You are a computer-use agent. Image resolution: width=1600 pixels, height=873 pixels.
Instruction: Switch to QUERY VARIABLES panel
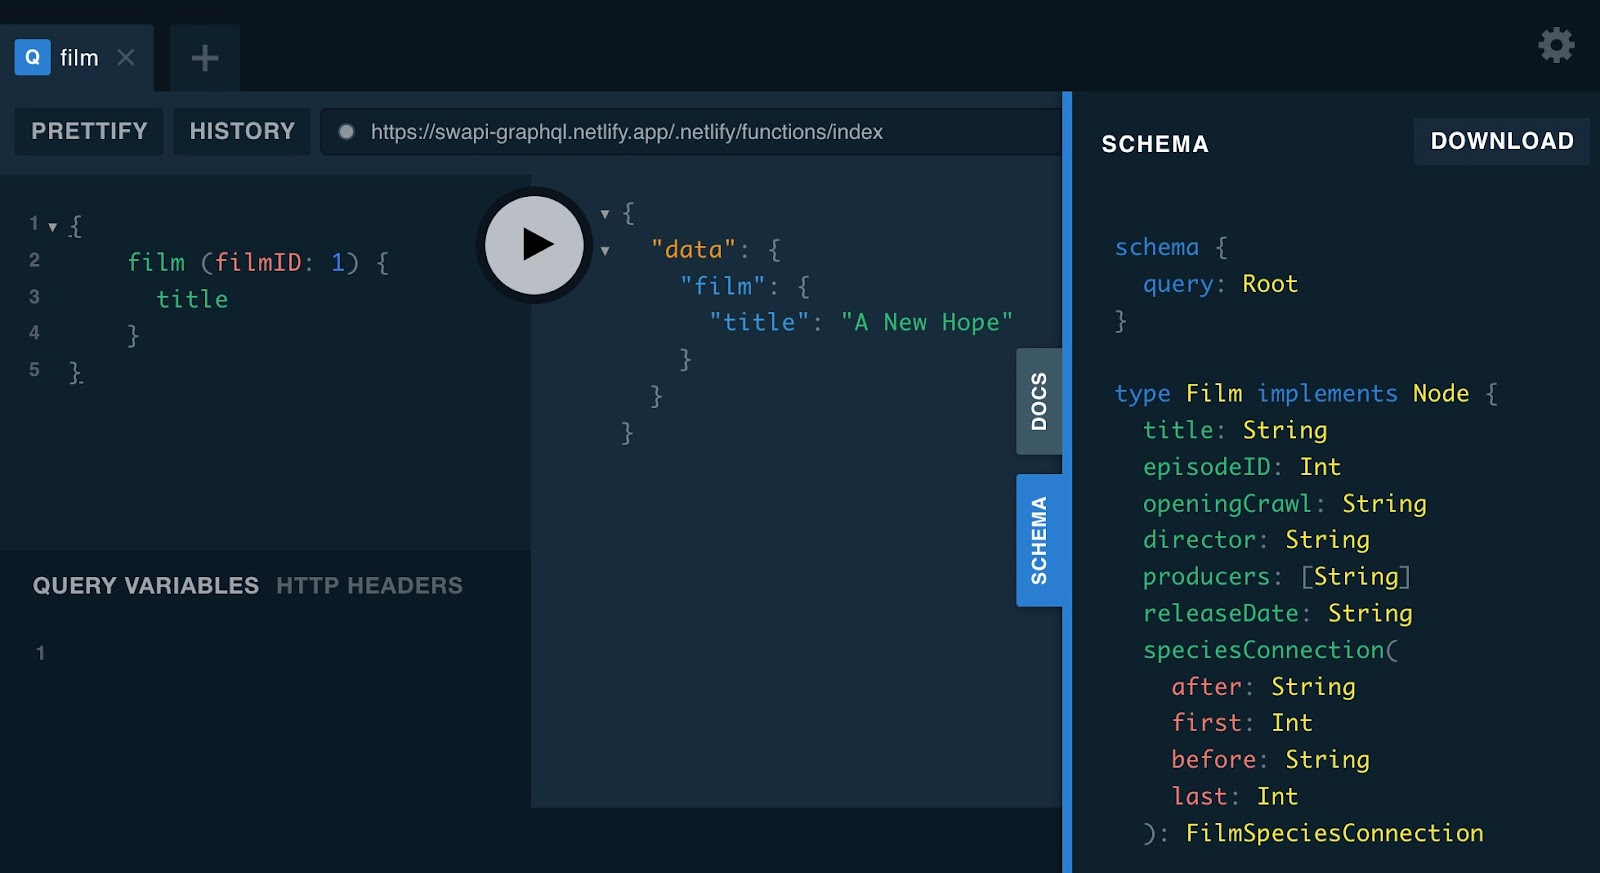tap(146, 586)
